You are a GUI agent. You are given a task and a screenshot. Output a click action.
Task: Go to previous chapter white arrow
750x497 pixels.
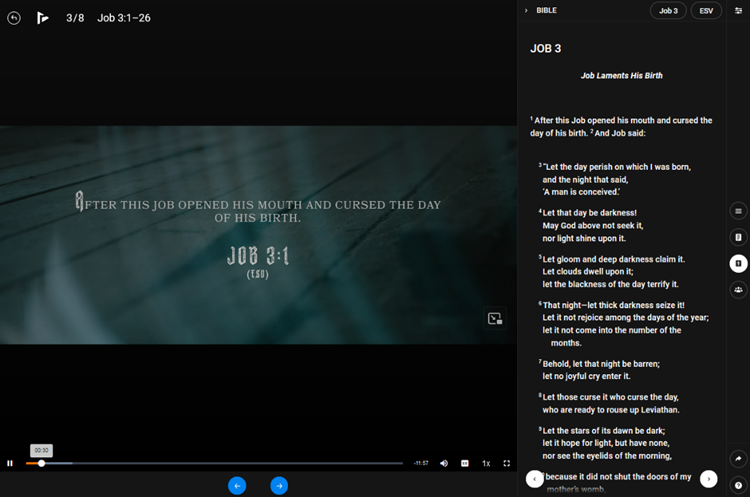535,479
